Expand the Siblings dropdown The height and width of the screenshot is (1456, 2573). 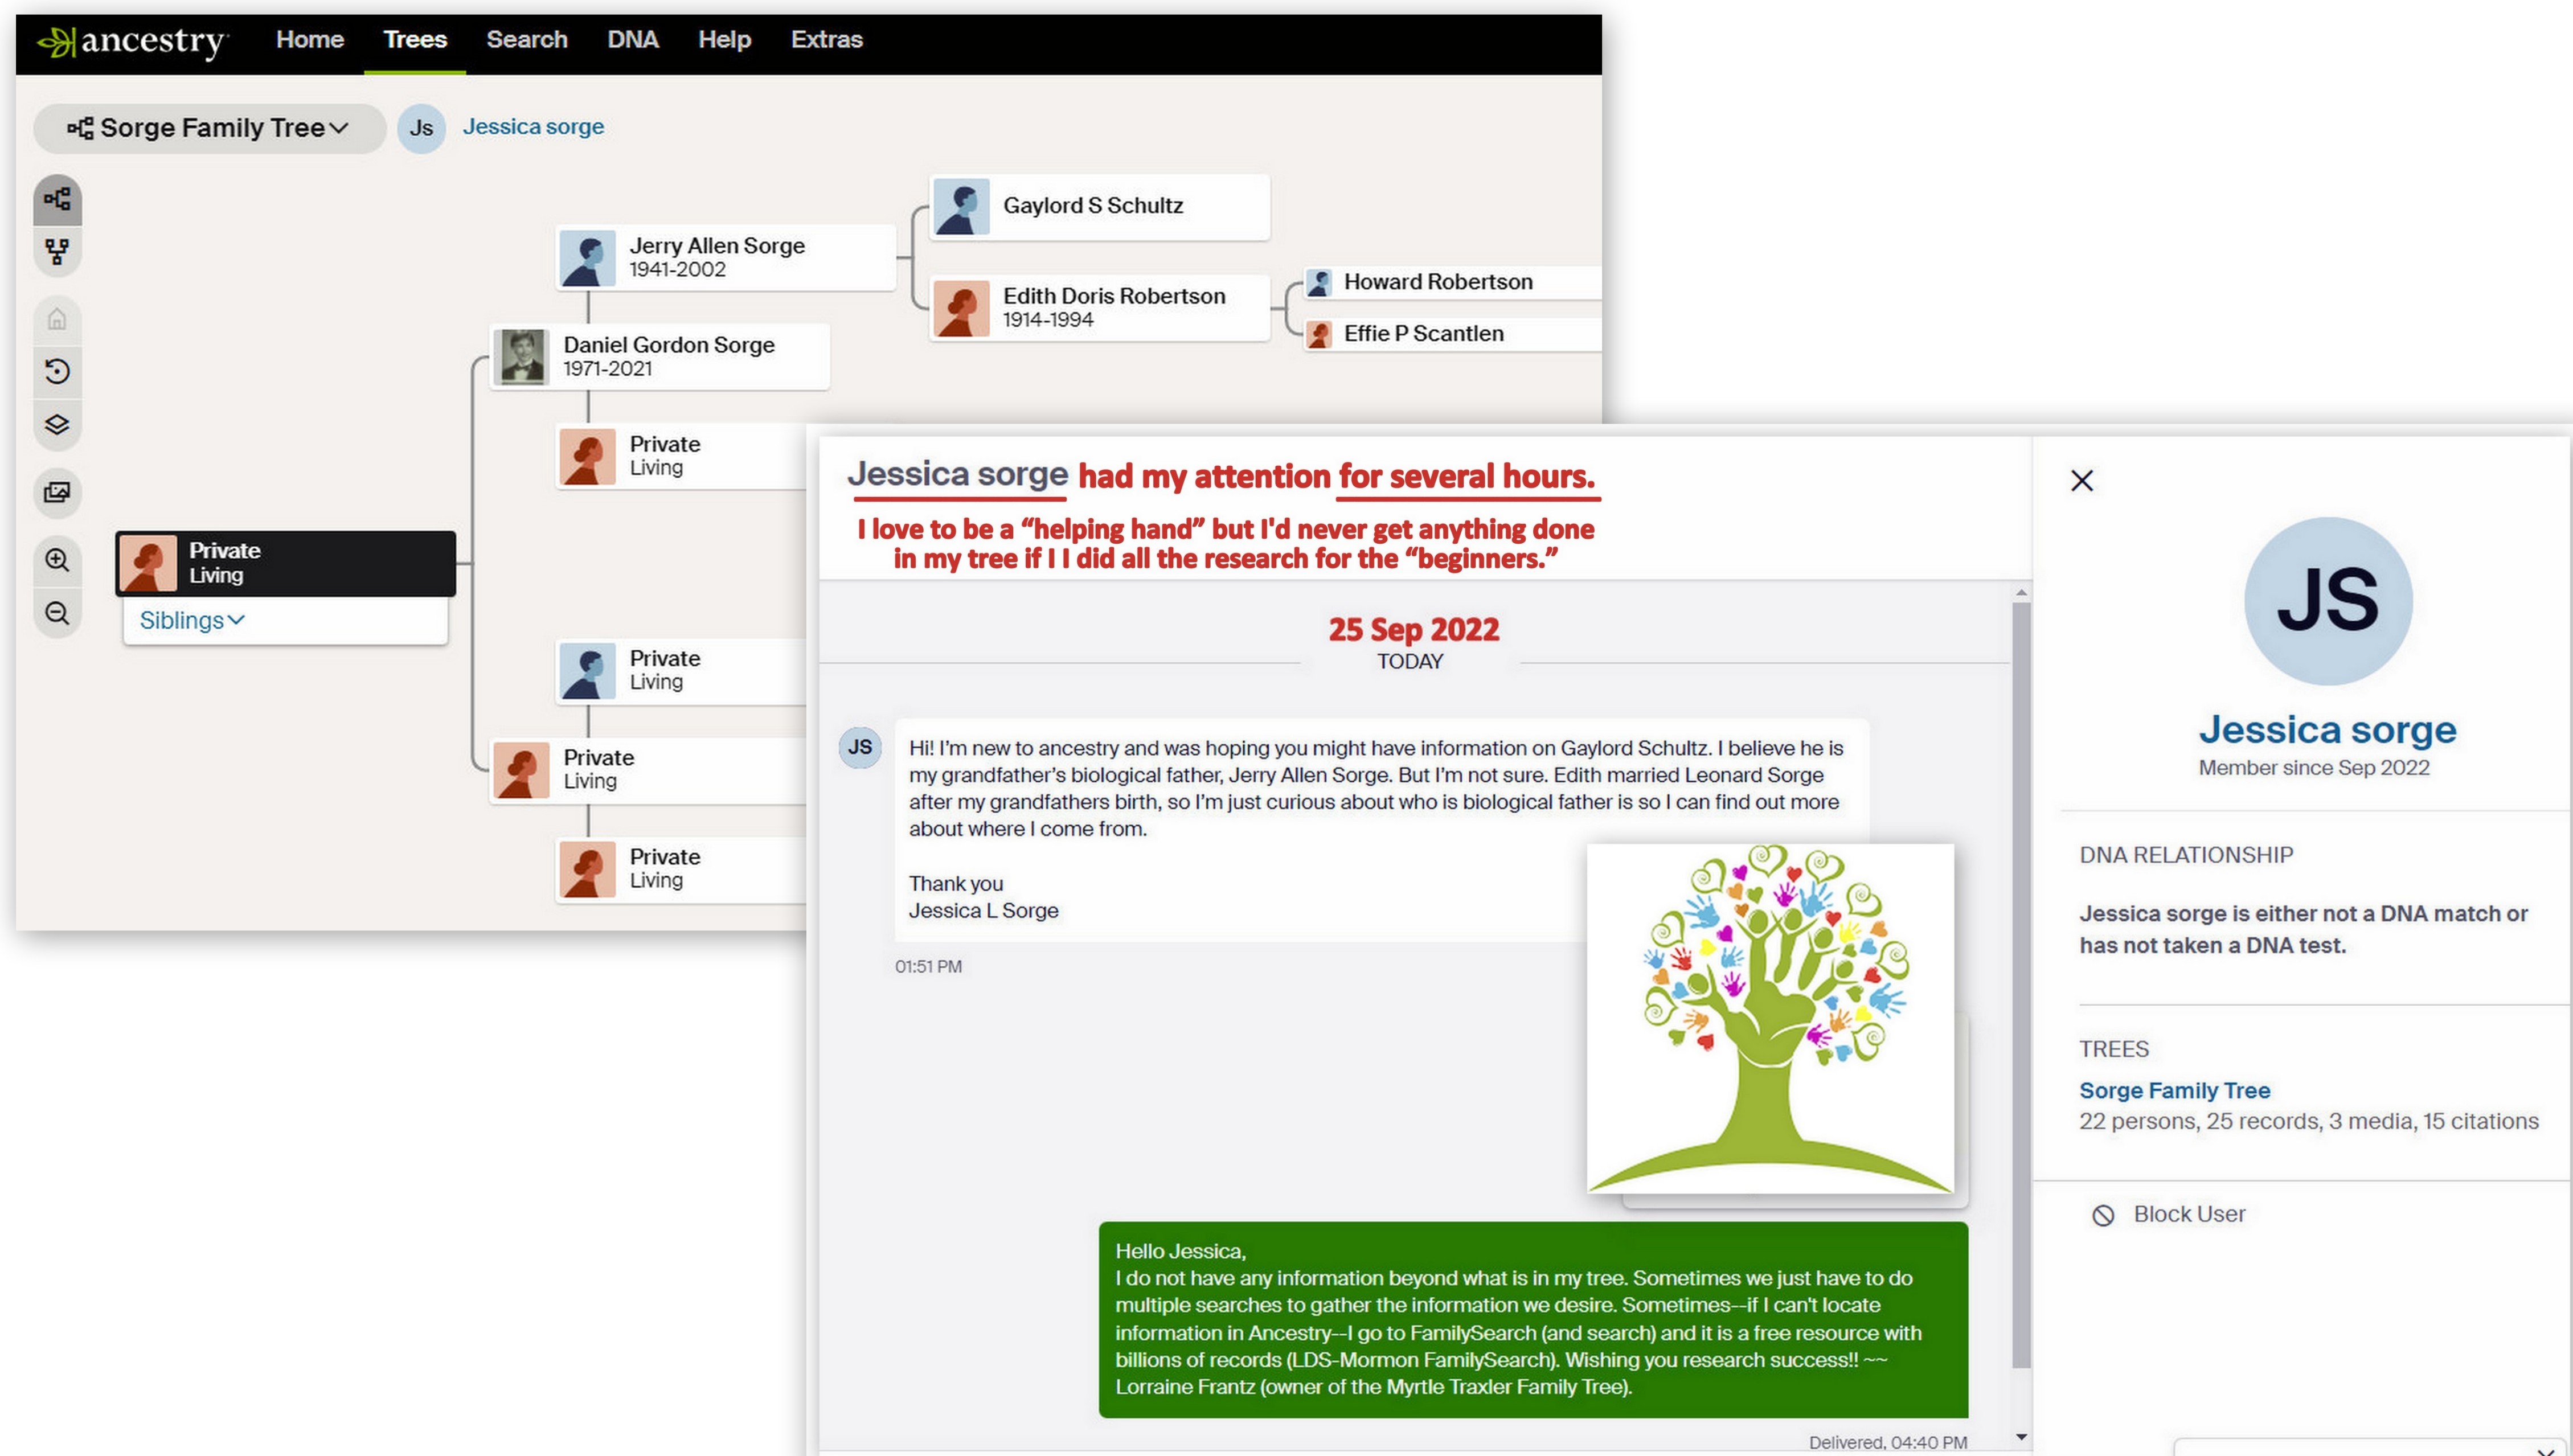tap(191, 620)
